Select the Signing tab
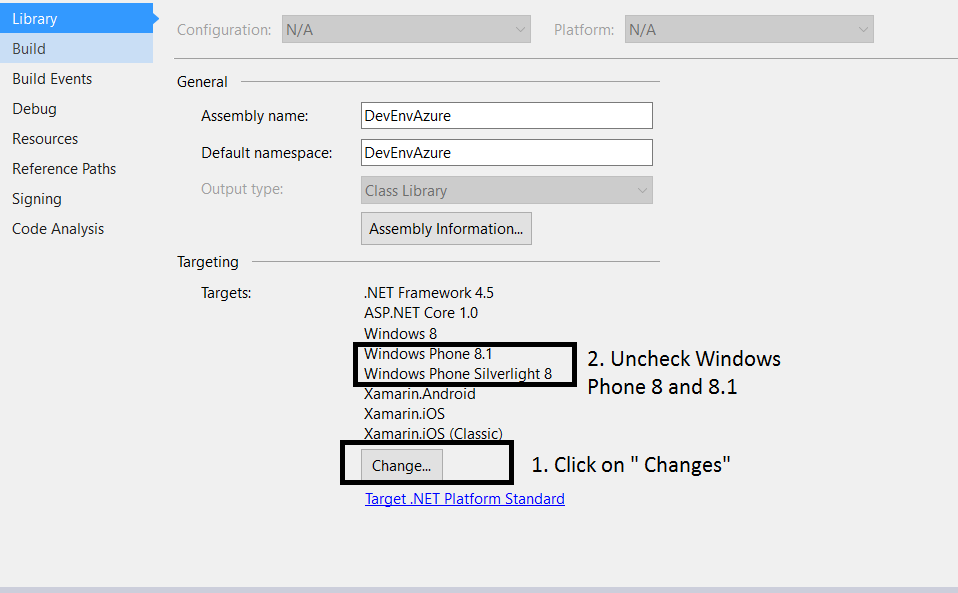Viewport: 958px width, 593px height. (37, 199)
